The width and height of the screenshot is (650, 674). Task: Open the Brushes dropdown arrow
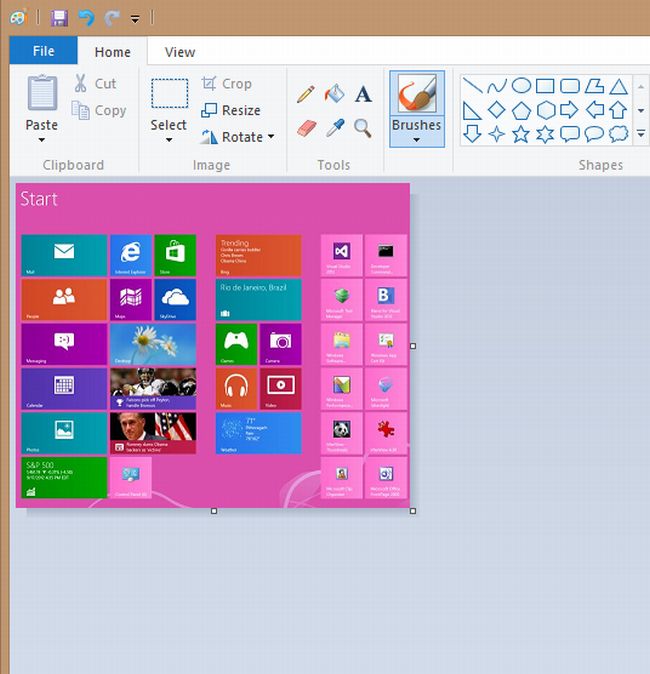(417, 140)
